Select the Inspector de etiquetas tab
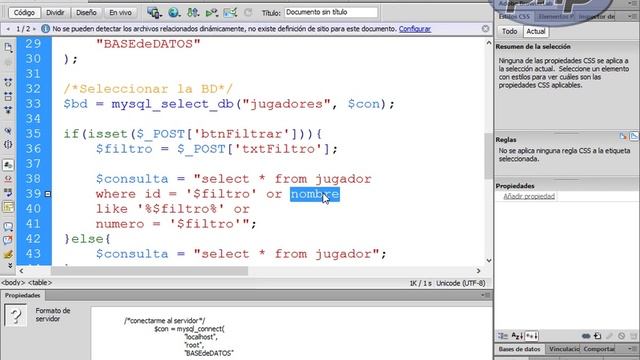 [597, 17]
